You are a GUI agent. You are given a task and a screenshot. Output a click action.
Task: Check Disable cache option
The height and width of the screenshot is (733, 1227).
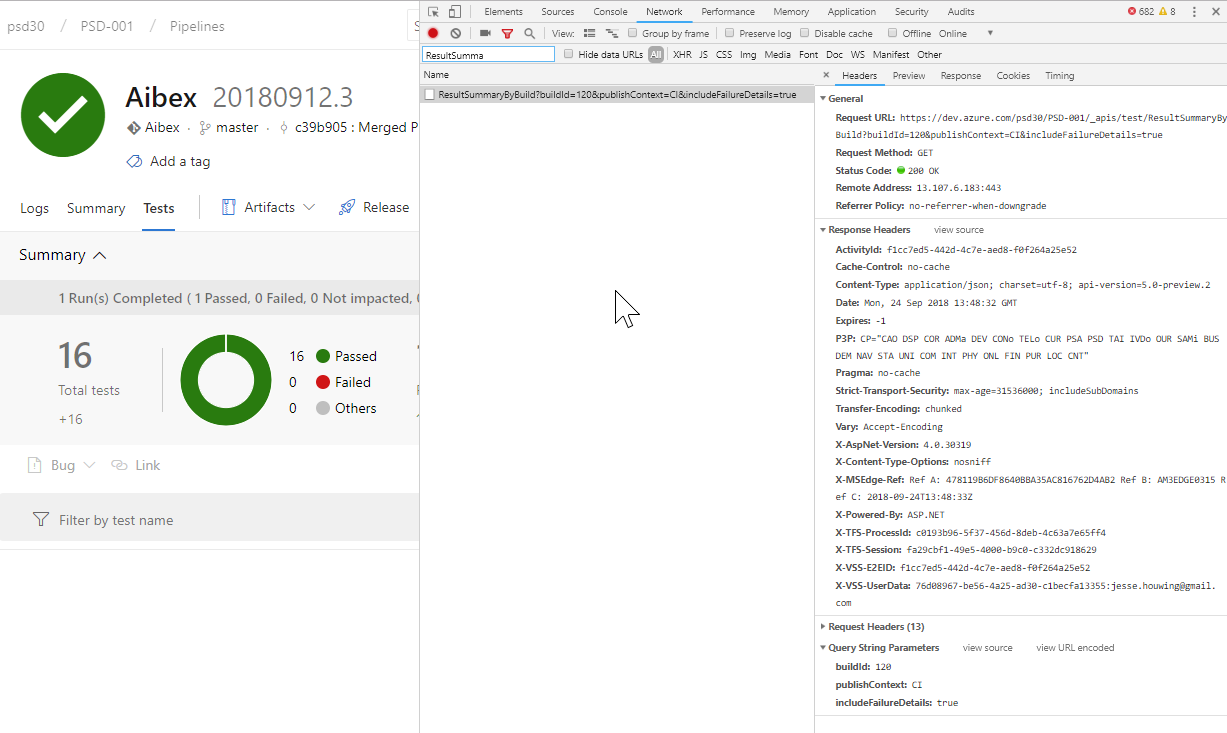click(x=805, y=33)
